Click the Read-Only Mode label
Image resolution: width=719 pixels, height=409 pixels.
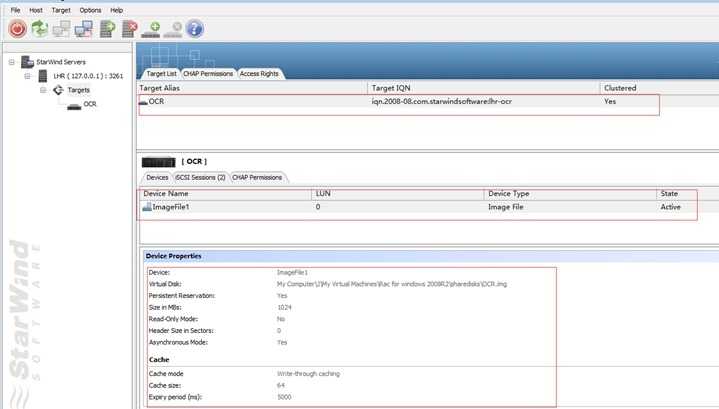pos(173,319)
